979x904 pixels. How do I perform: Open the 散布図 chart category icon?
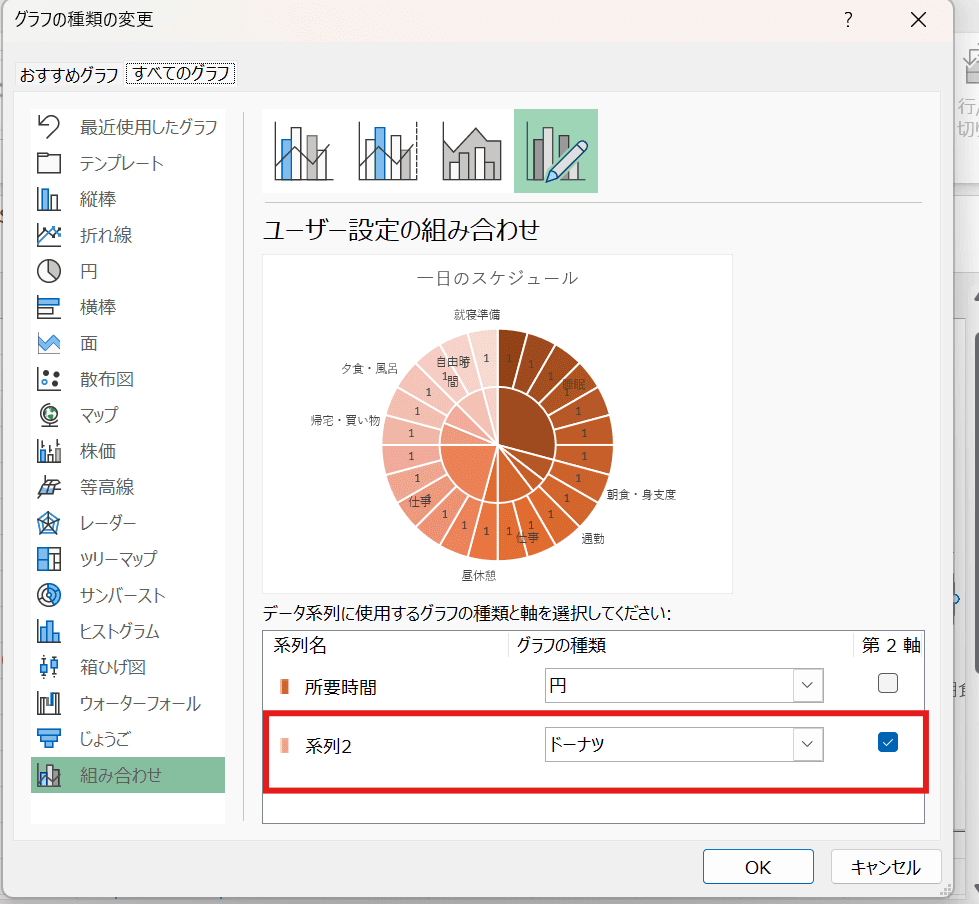click(x=62, y=379)
